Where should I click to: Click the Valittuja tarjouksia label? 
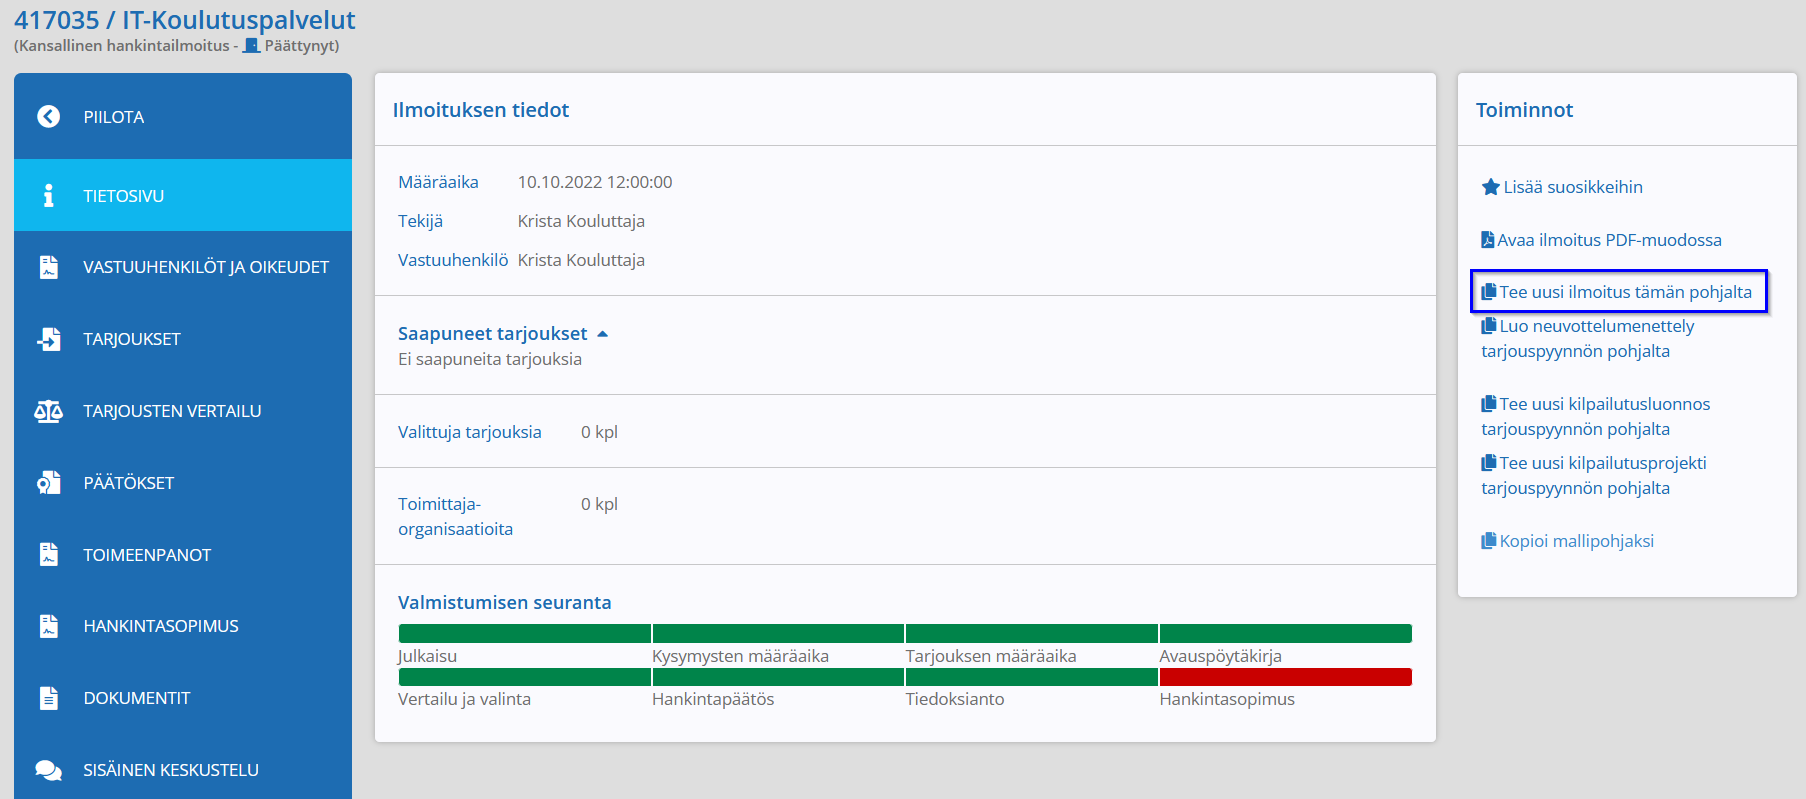pyautogui.click(x=470, y=432)
